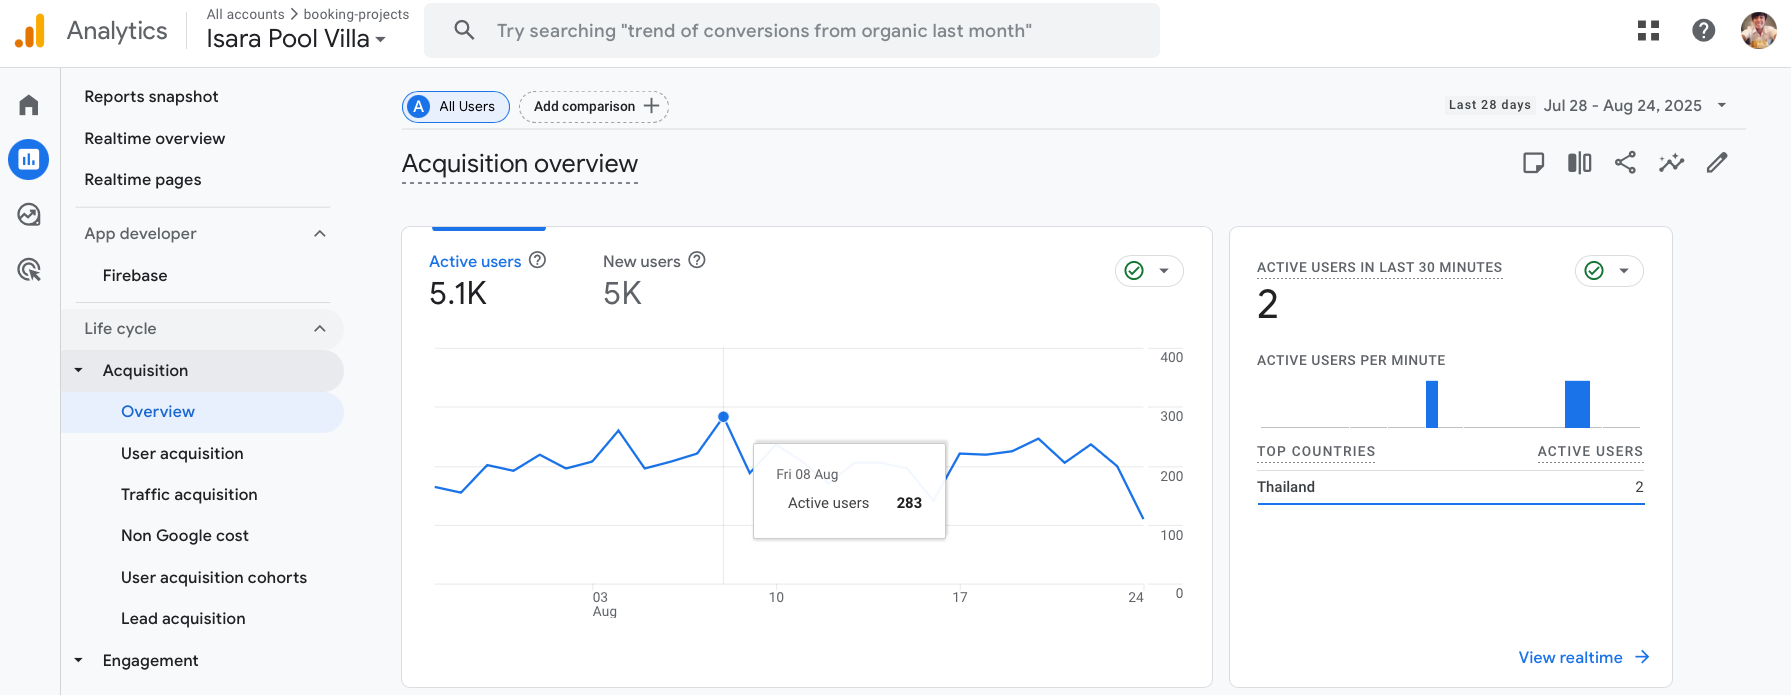Select the New users metric tab
The height and width of the screenshot is (695, 1791).
641,261
